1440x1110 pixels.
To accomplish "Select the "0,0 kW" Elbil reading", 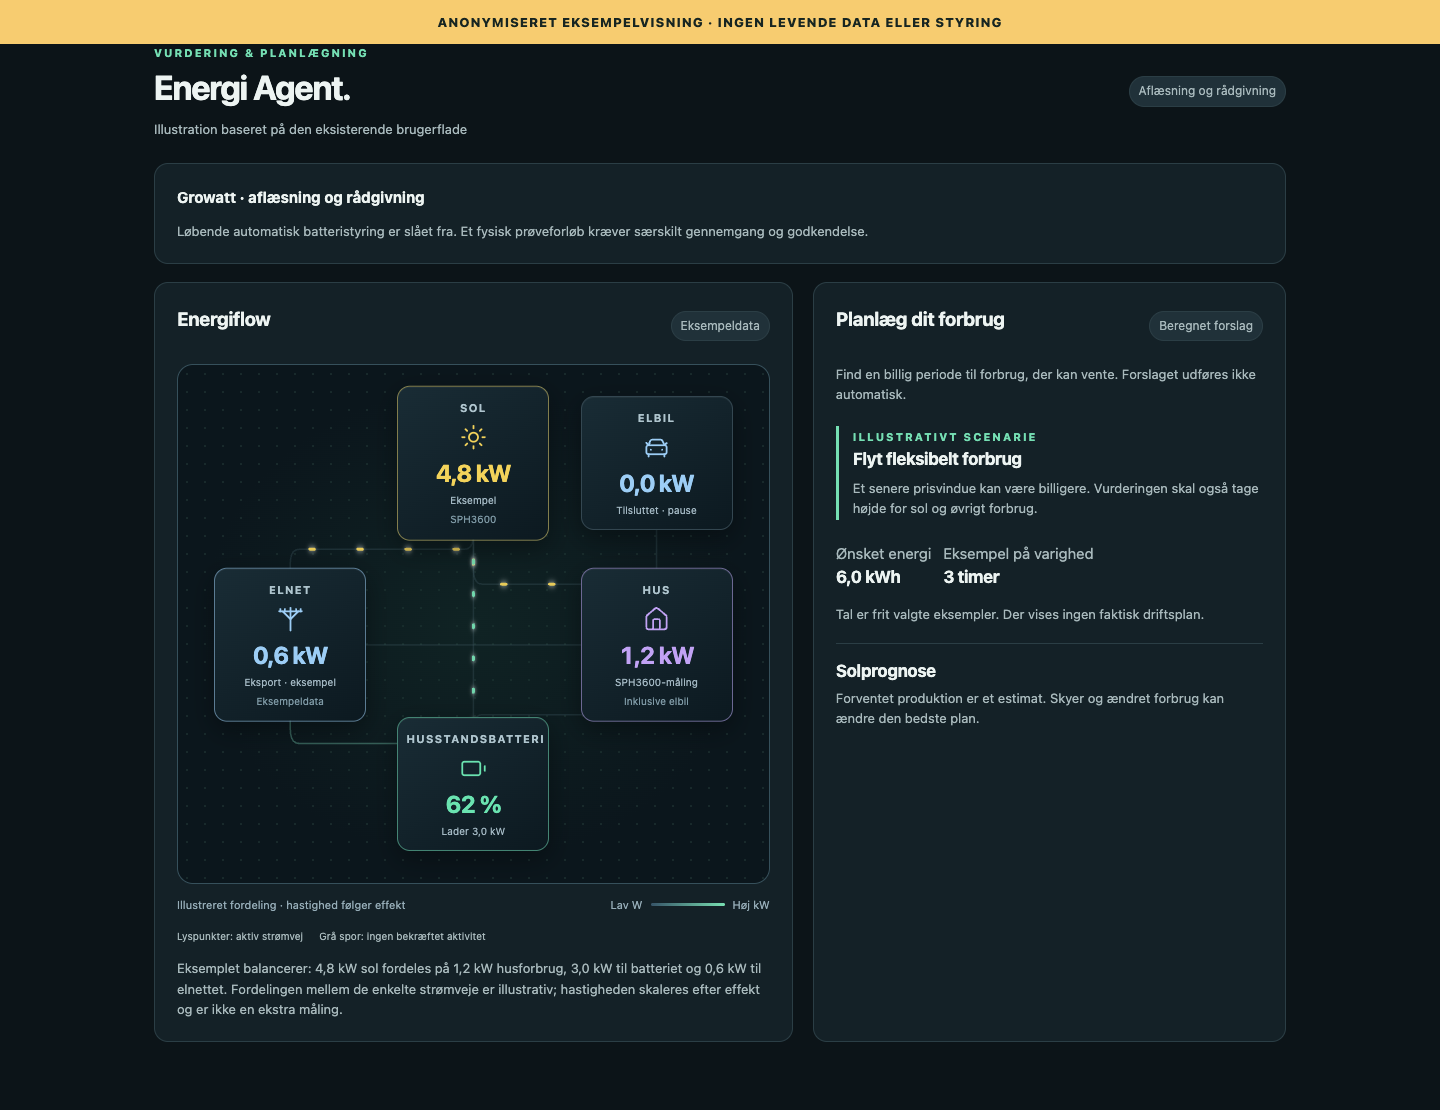I will 656,484.
